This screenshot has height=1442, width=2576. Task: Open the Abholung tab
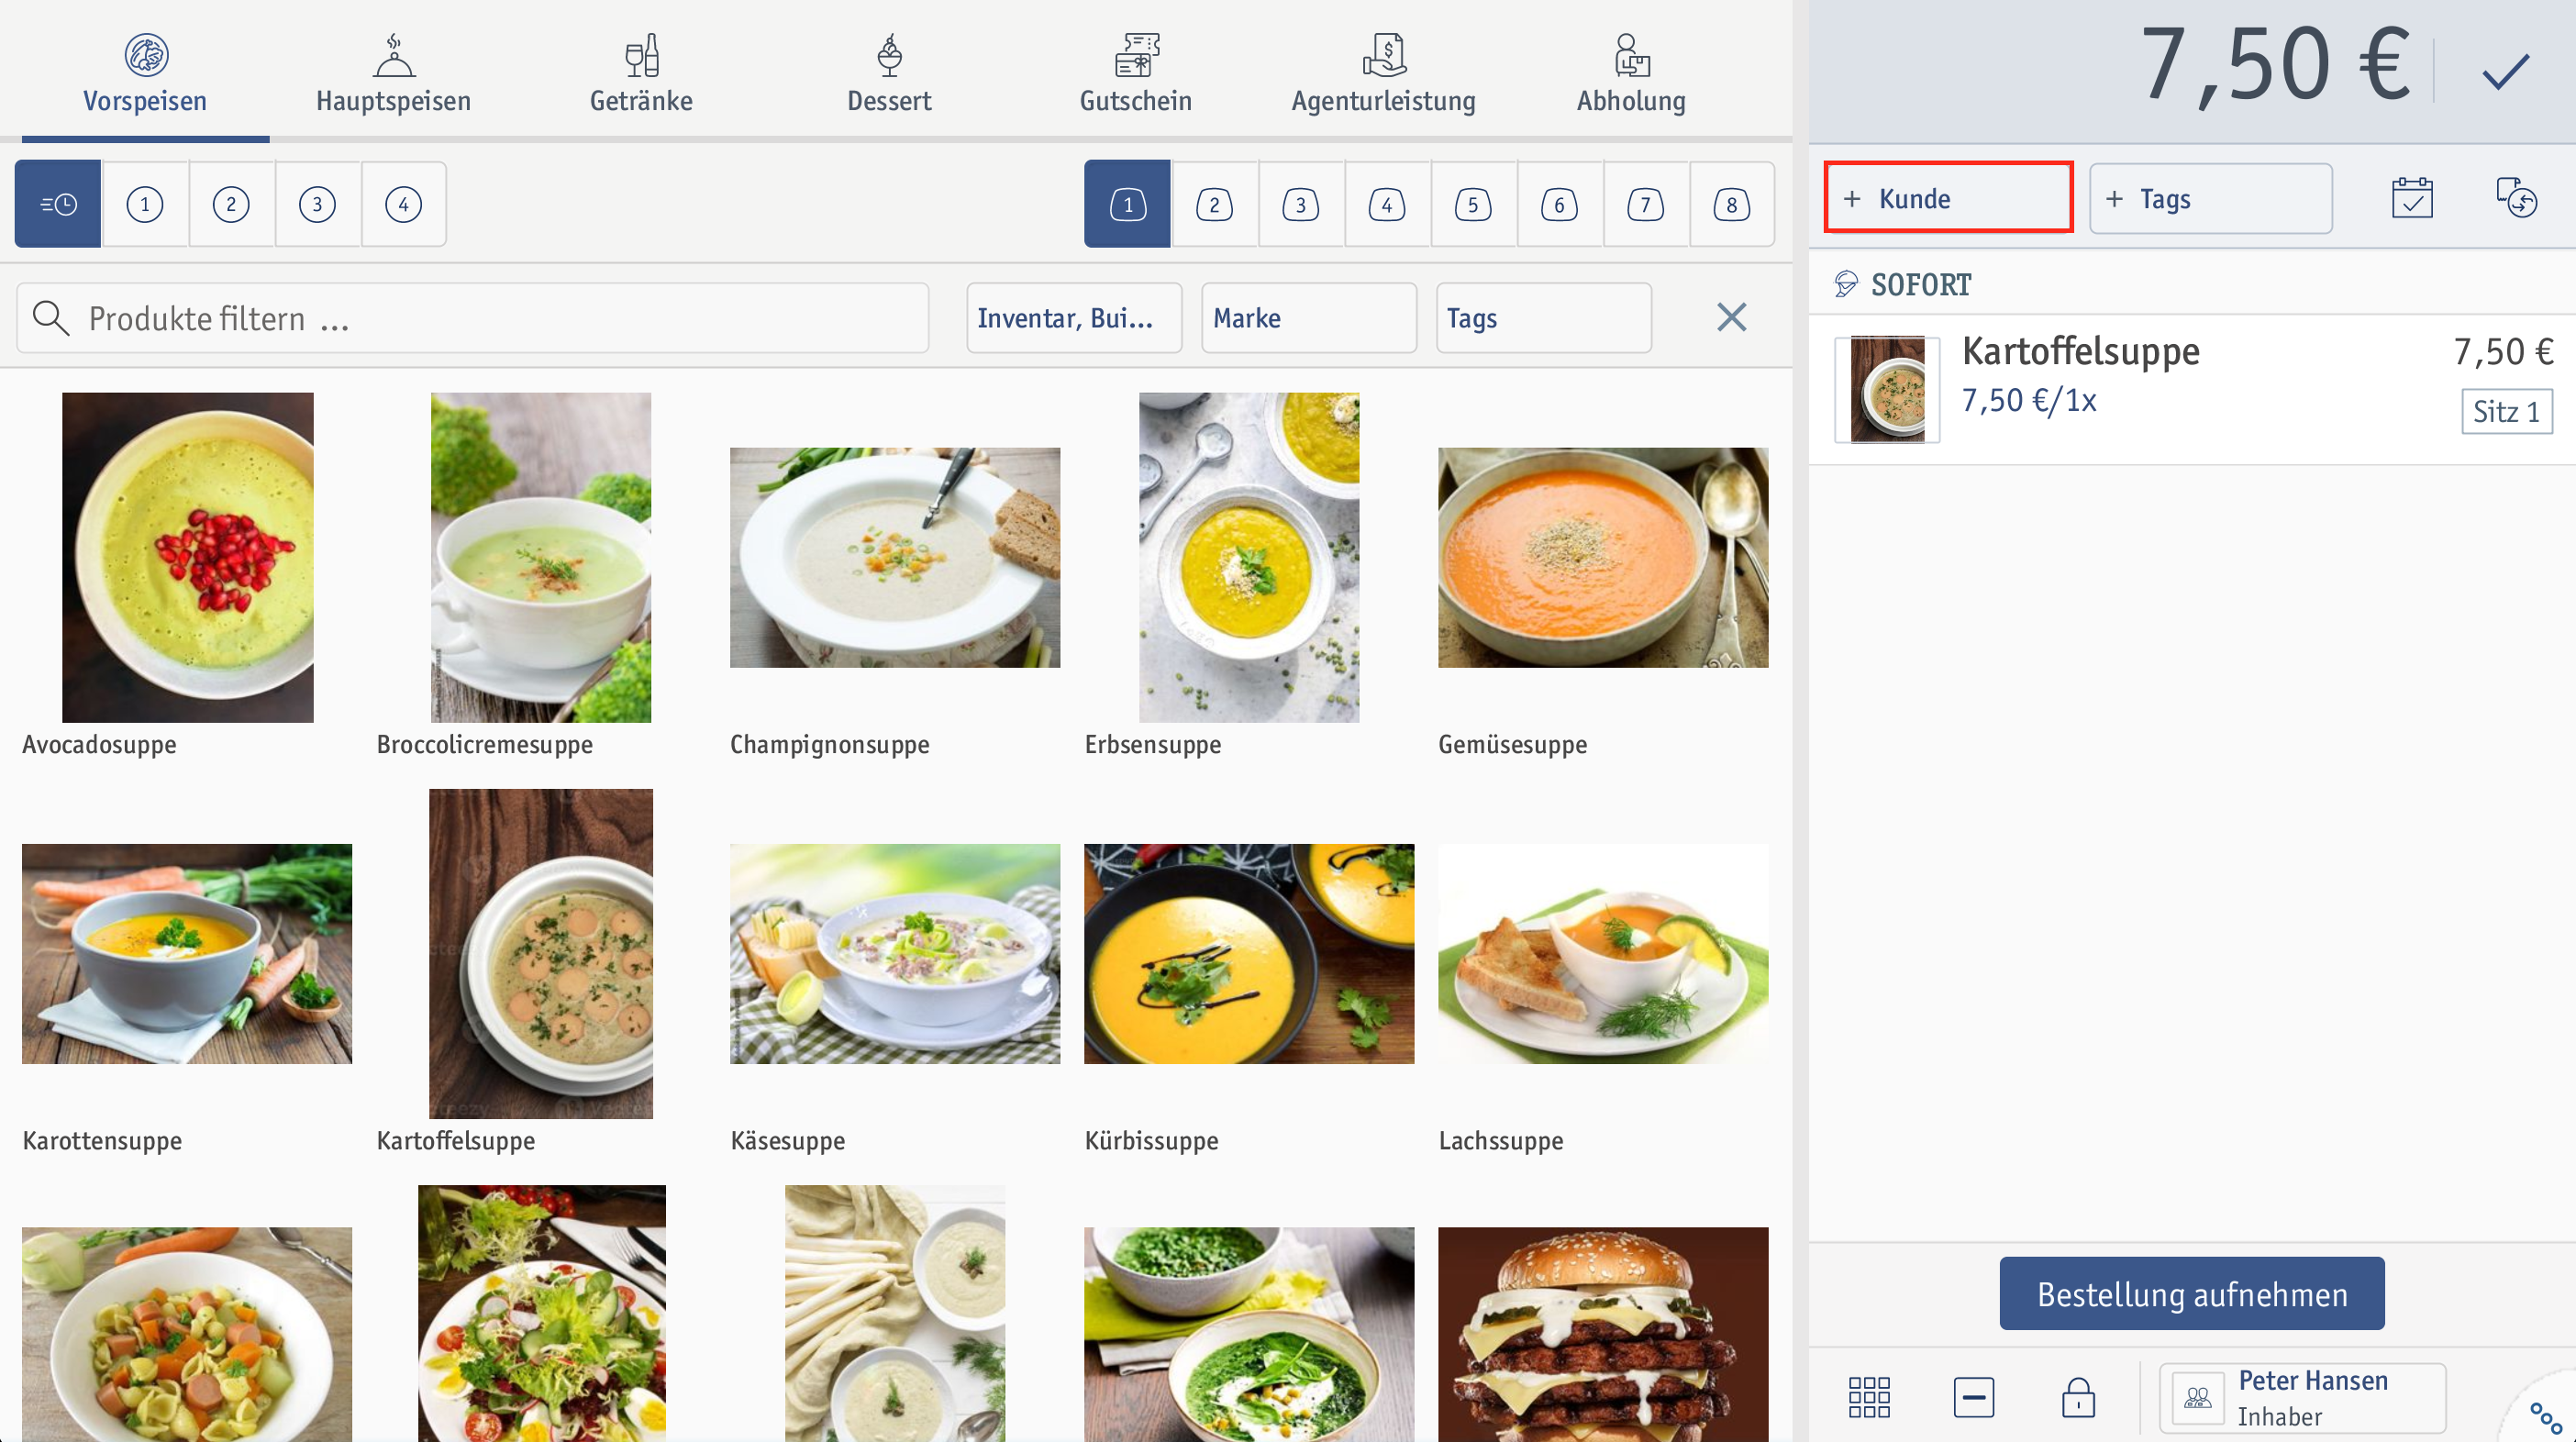tap(1631, 73)
